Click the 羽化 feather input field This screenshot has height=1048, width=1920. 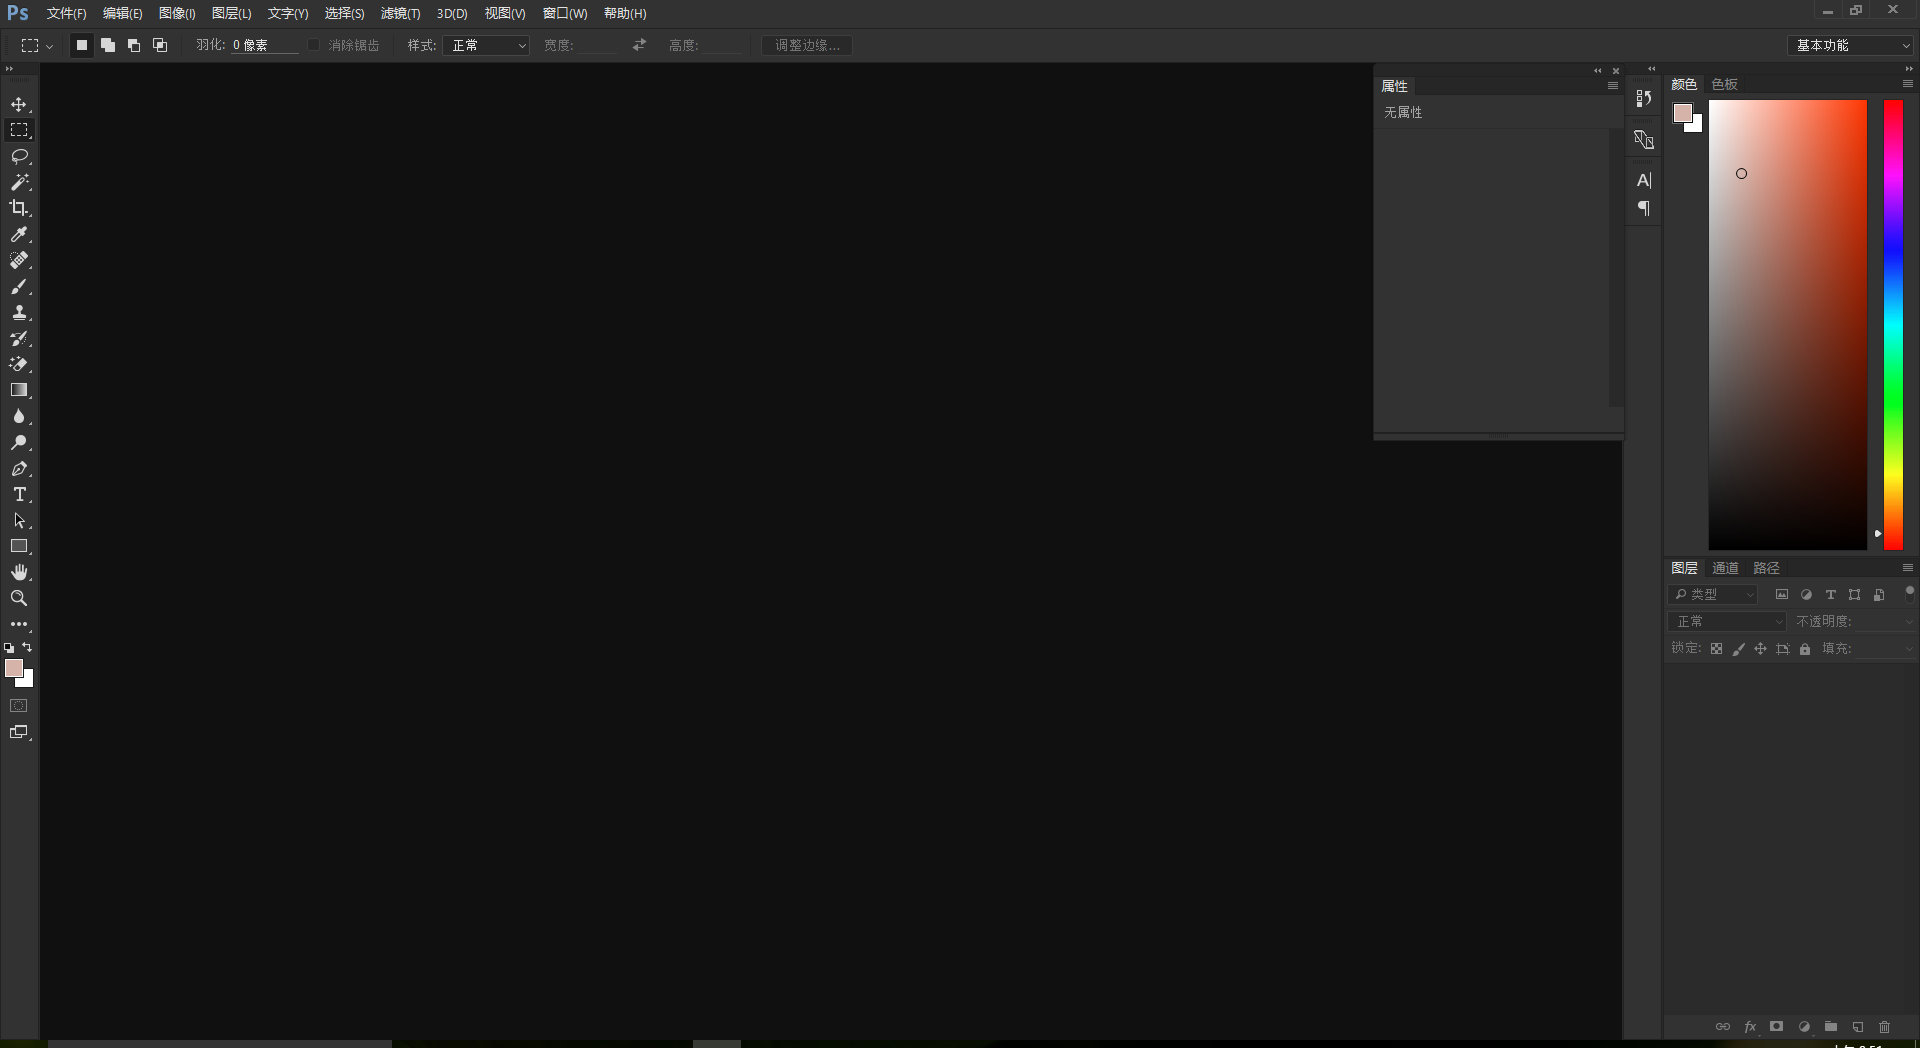tap(264, 45)
